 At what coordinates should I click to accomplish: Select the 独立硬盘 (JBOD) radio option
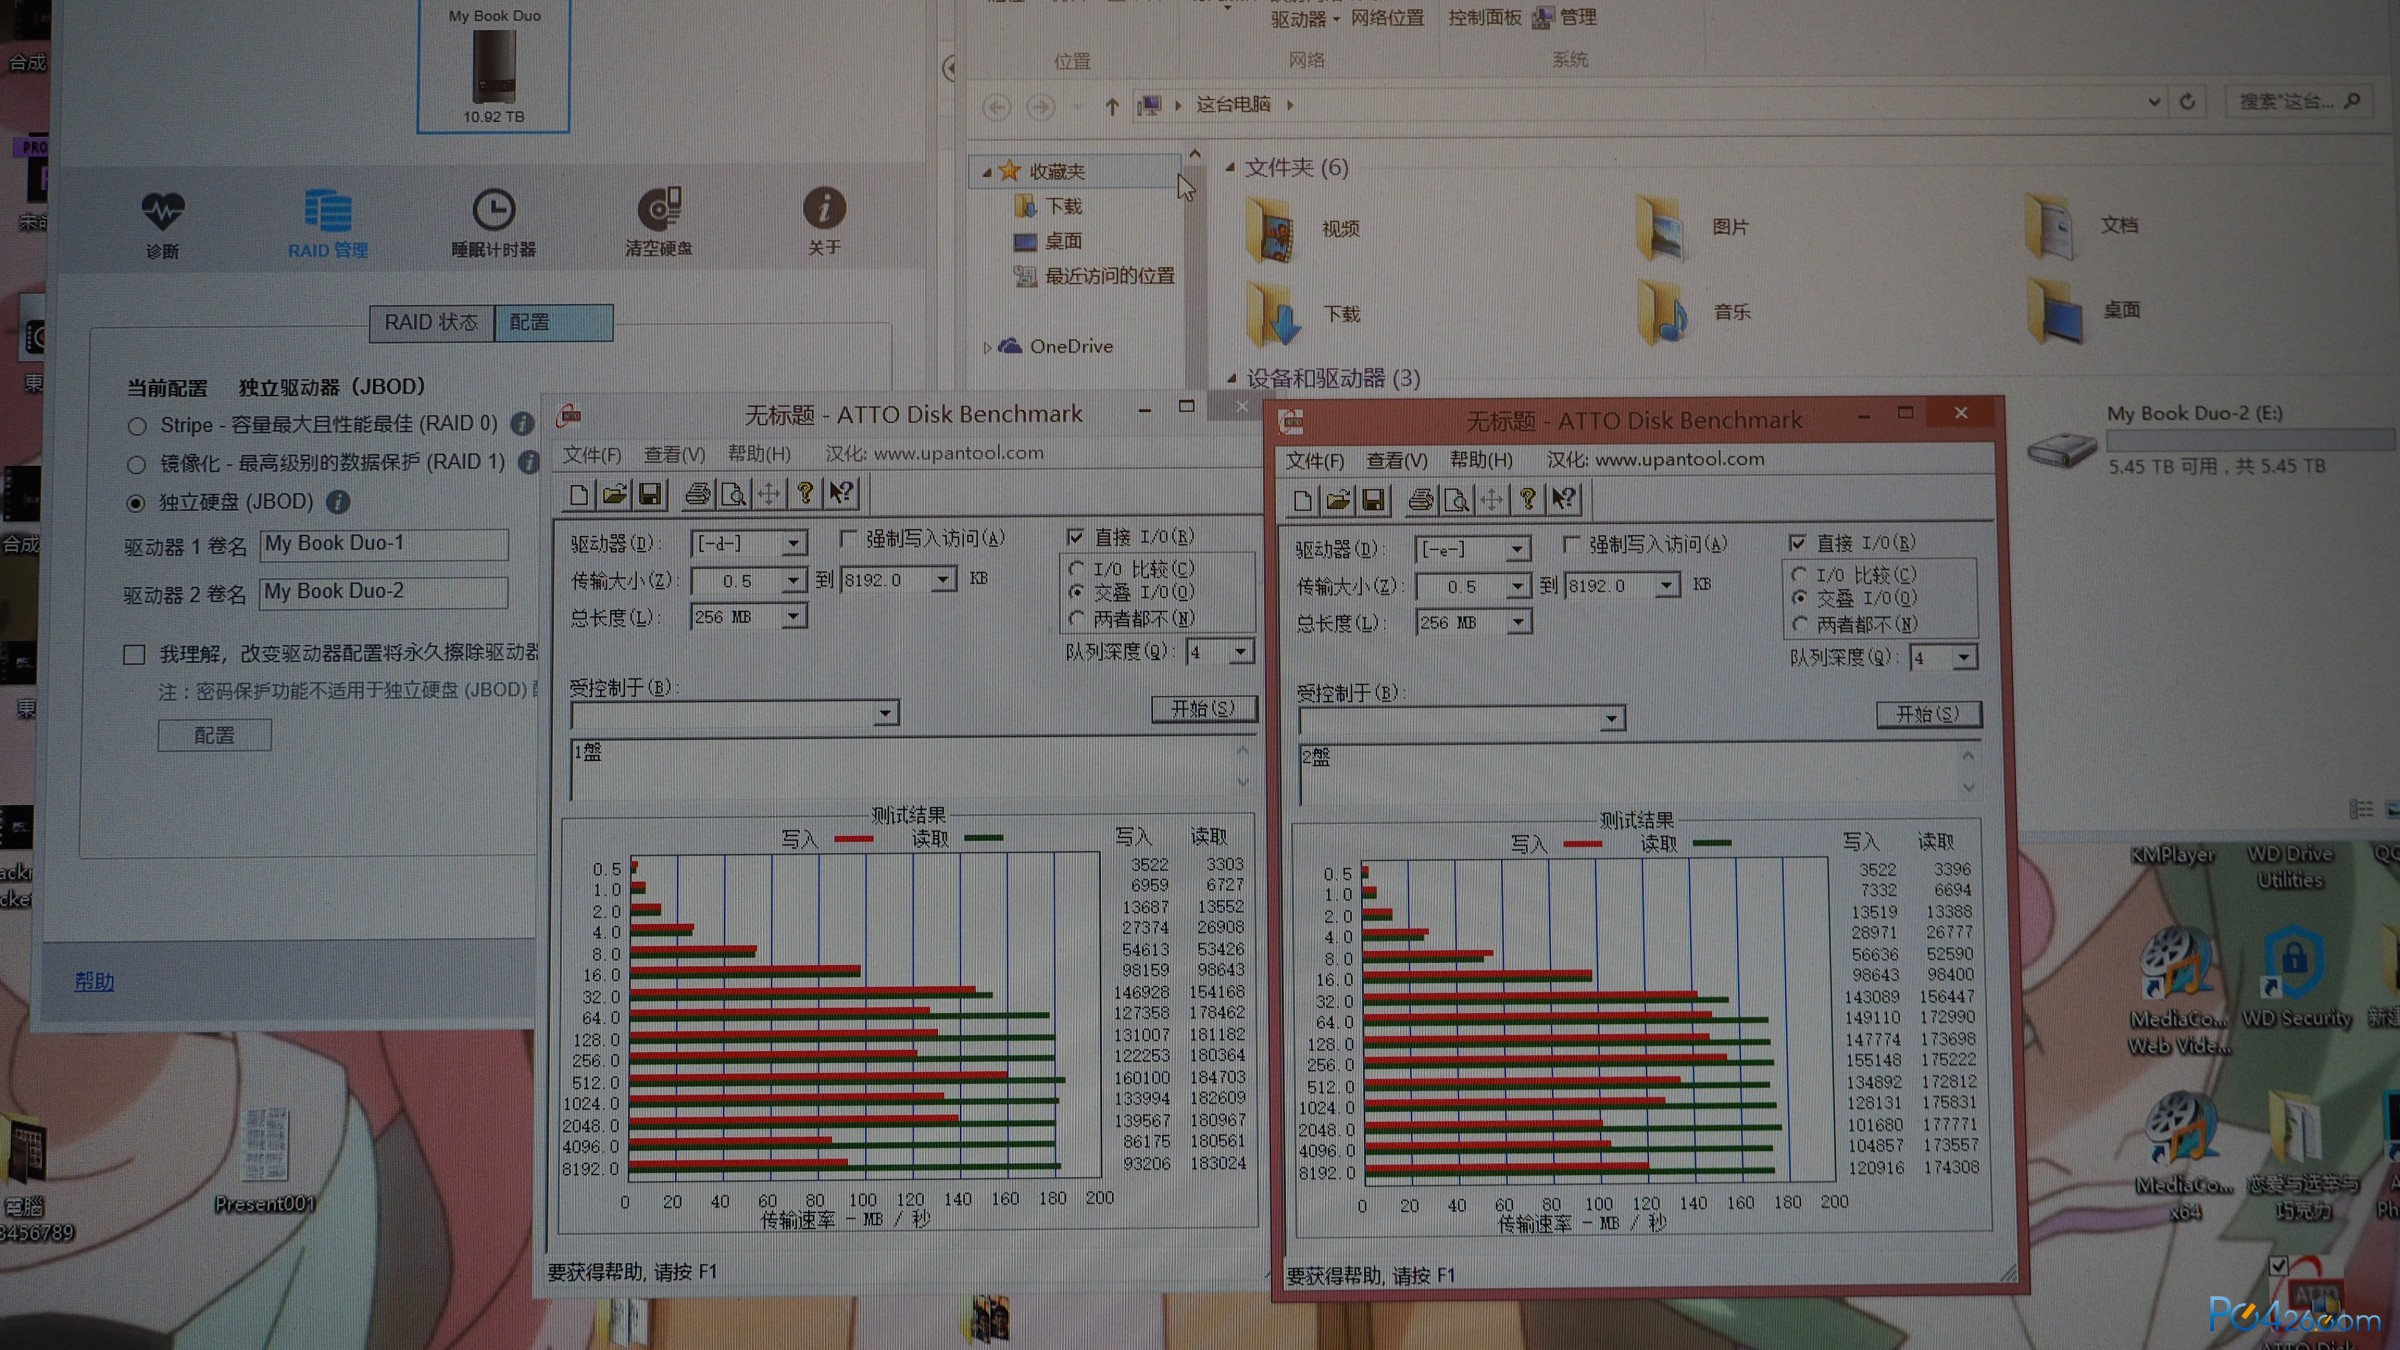click(x=136, y=503)
